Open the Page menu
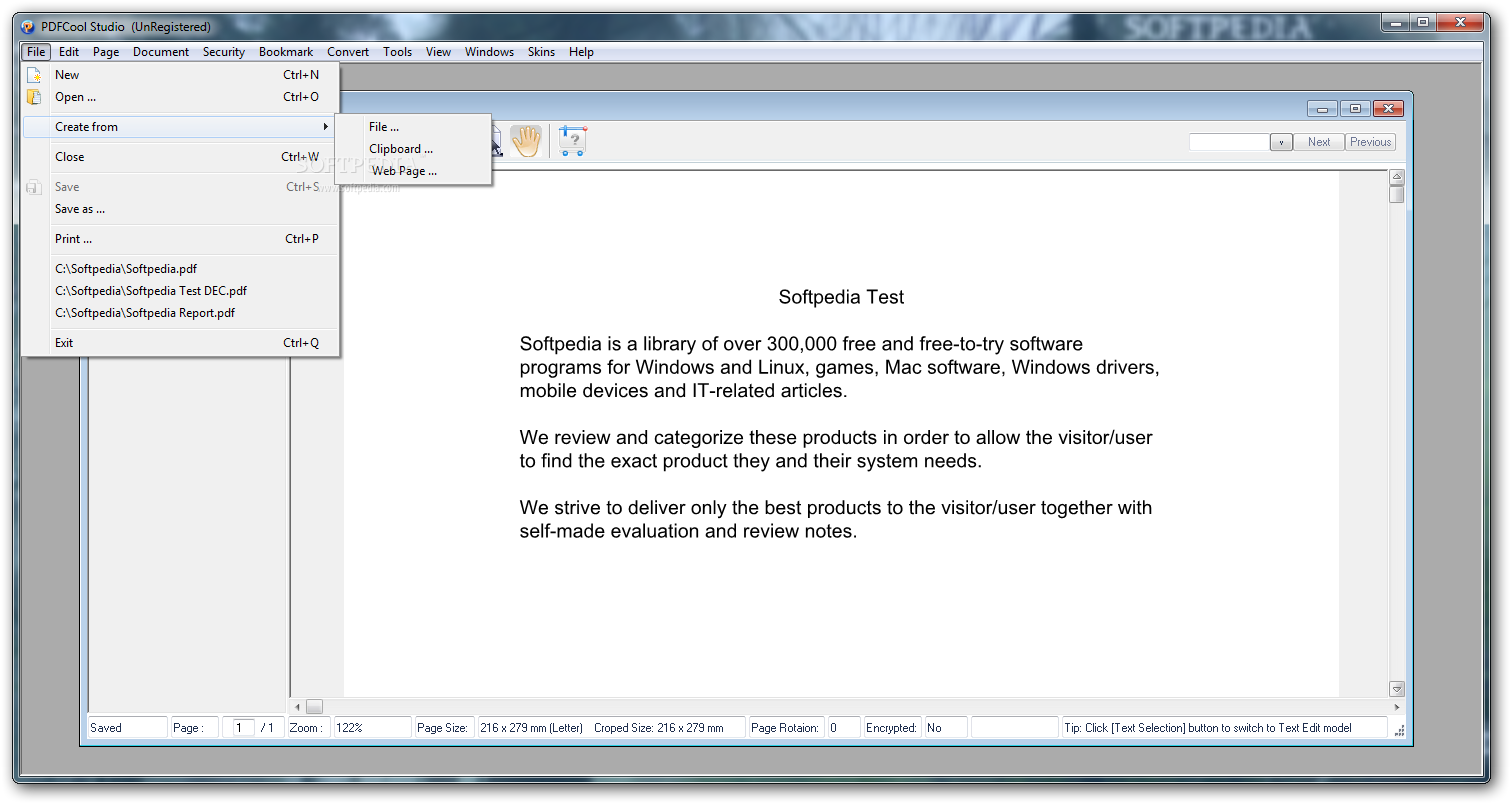1511x804 pixels. point(106,52)
